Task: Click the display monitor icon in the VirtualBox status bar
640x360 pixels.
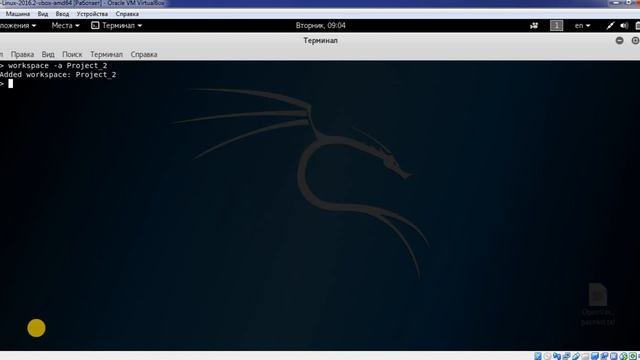Action: [x=595, y=356]
